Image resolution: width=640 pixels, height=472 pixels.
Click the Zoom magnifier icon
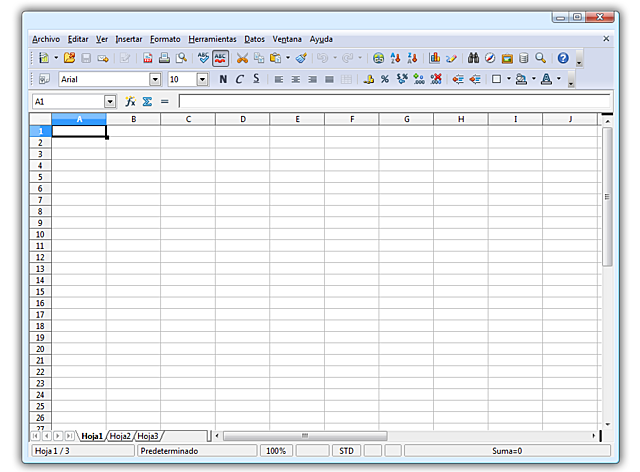click(x=540, y=58)
